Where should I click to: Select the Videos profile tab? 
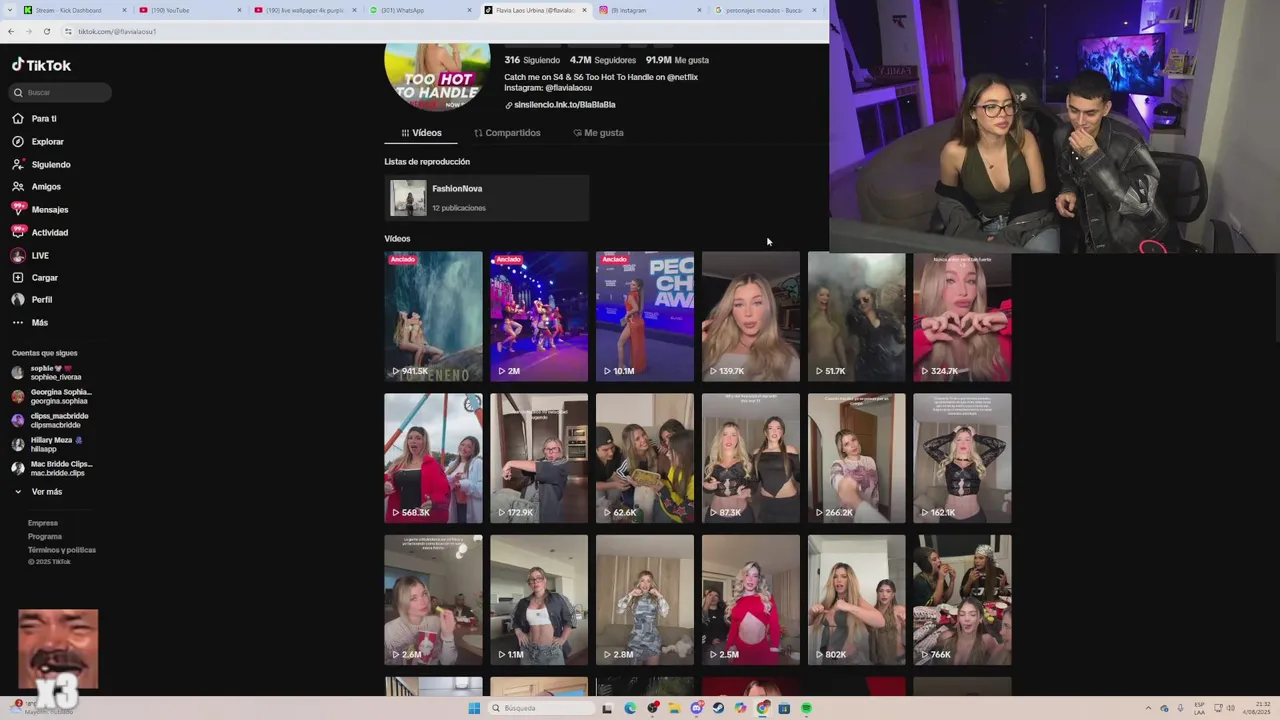421,133
